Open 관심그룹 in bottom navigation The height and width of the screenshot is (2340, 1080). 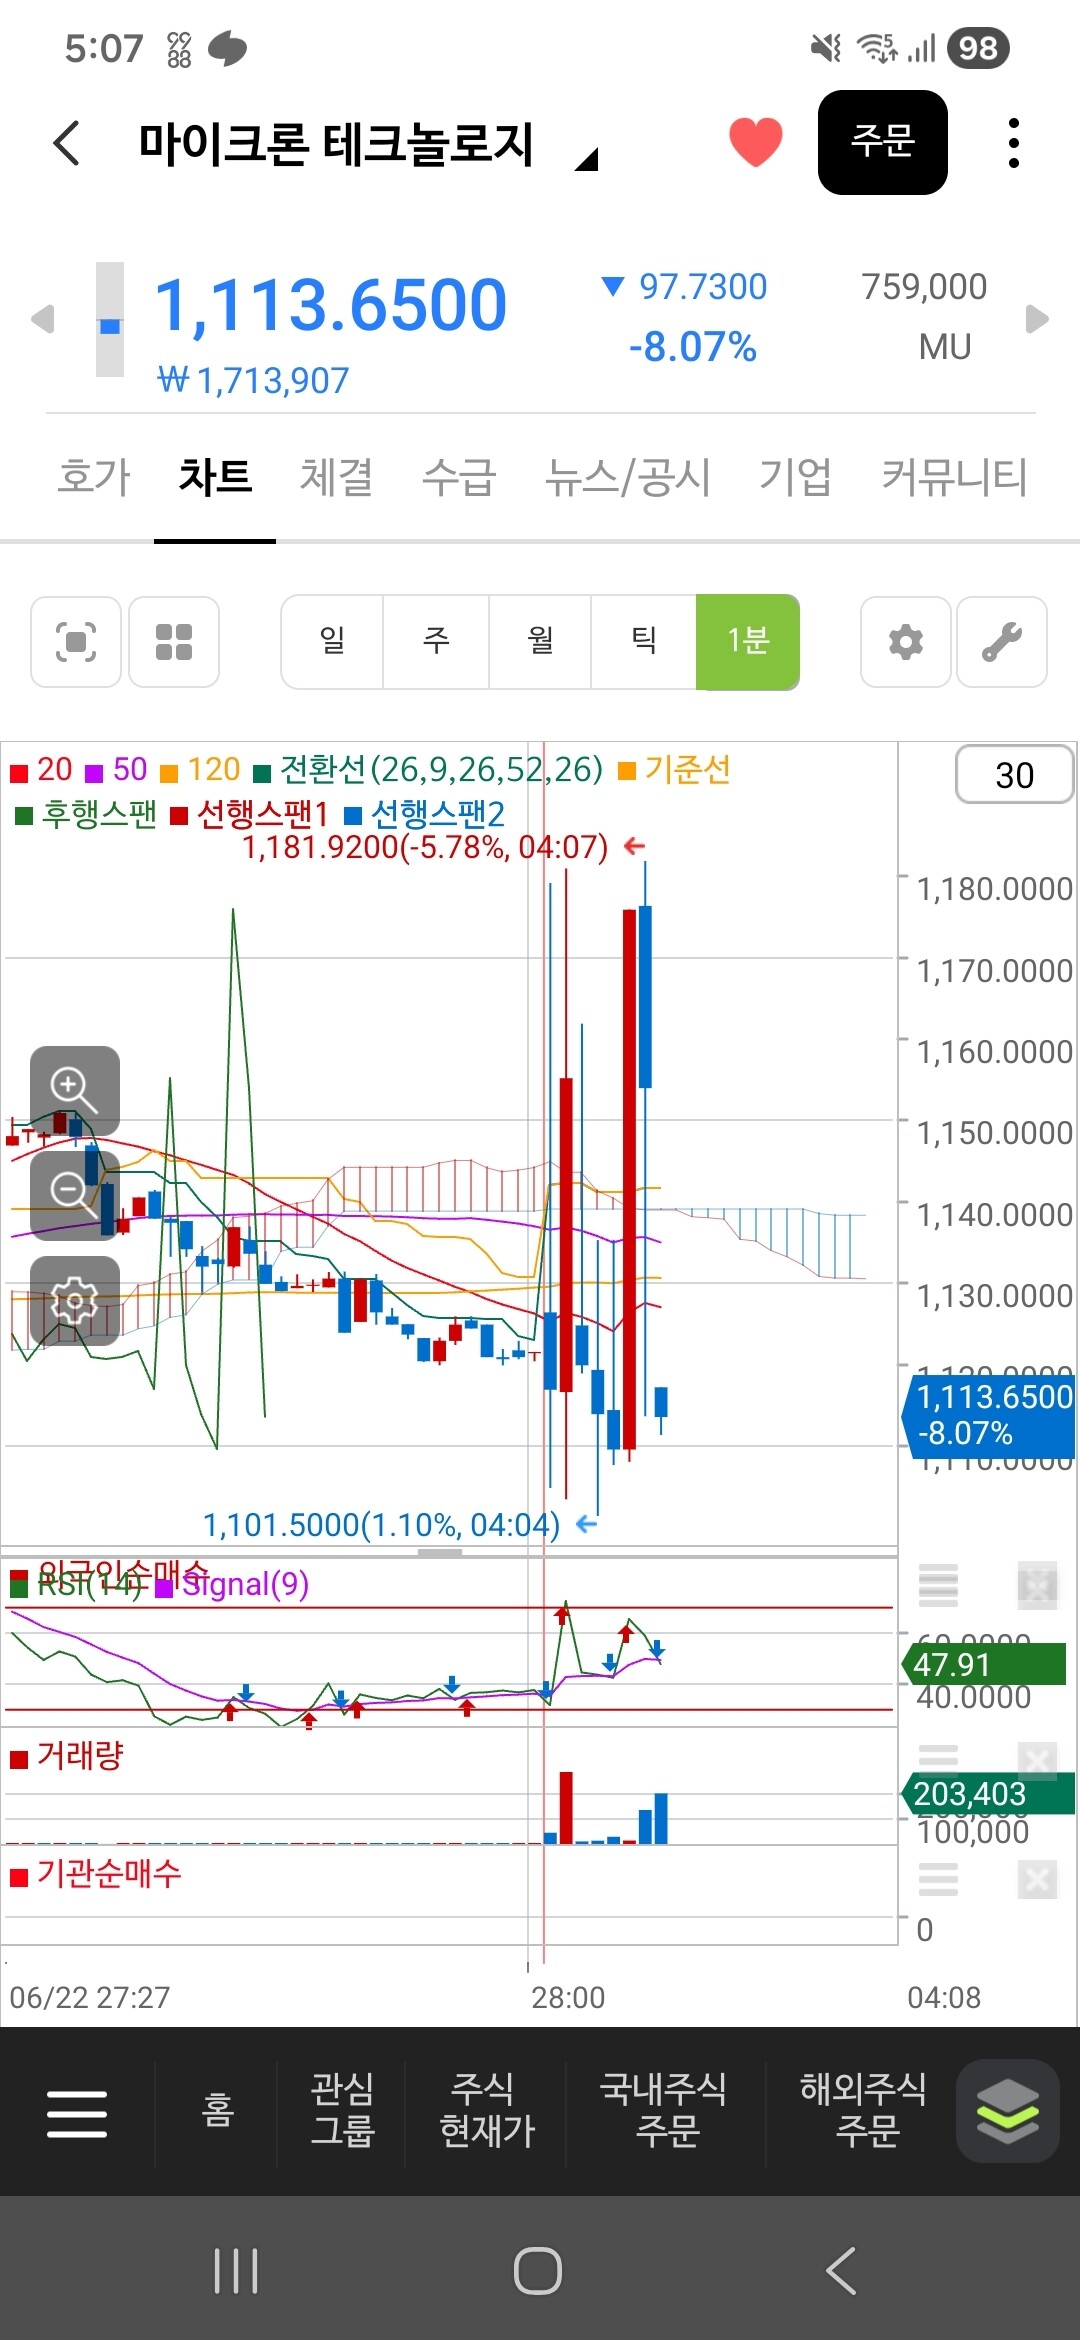[x=342, y=2109]
